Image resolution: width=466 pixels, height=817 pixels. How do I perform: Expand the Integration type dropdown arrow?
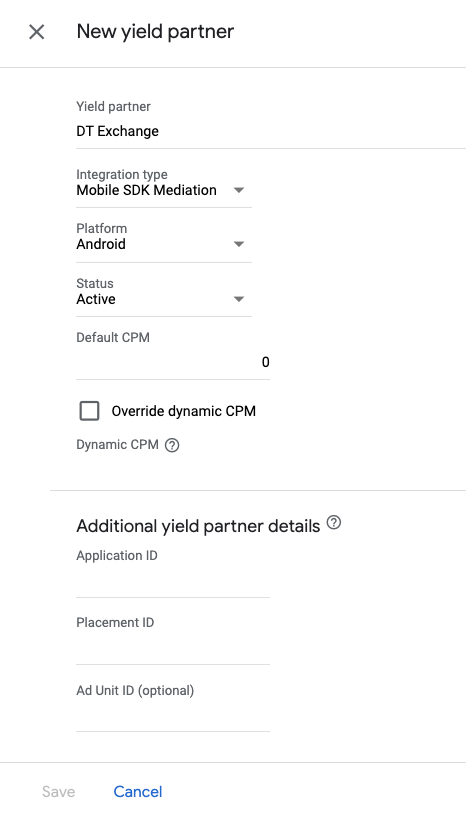239,190
